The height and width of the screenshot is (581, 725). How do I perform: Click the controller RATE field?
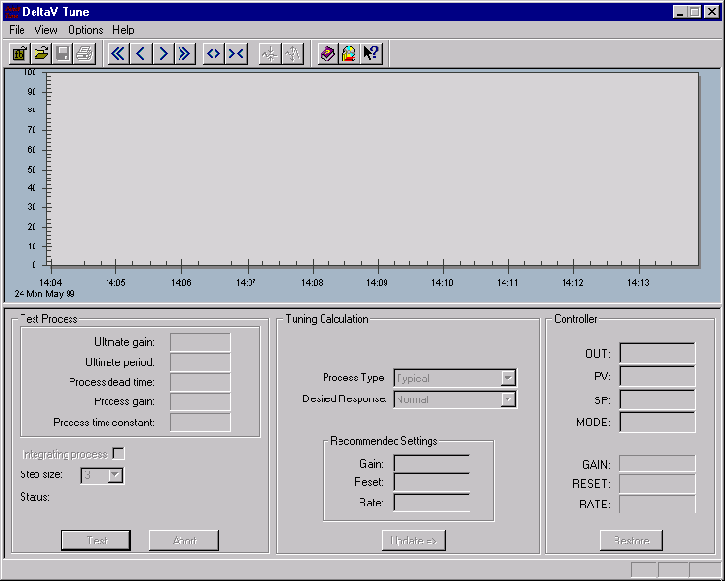coord(657,504)
